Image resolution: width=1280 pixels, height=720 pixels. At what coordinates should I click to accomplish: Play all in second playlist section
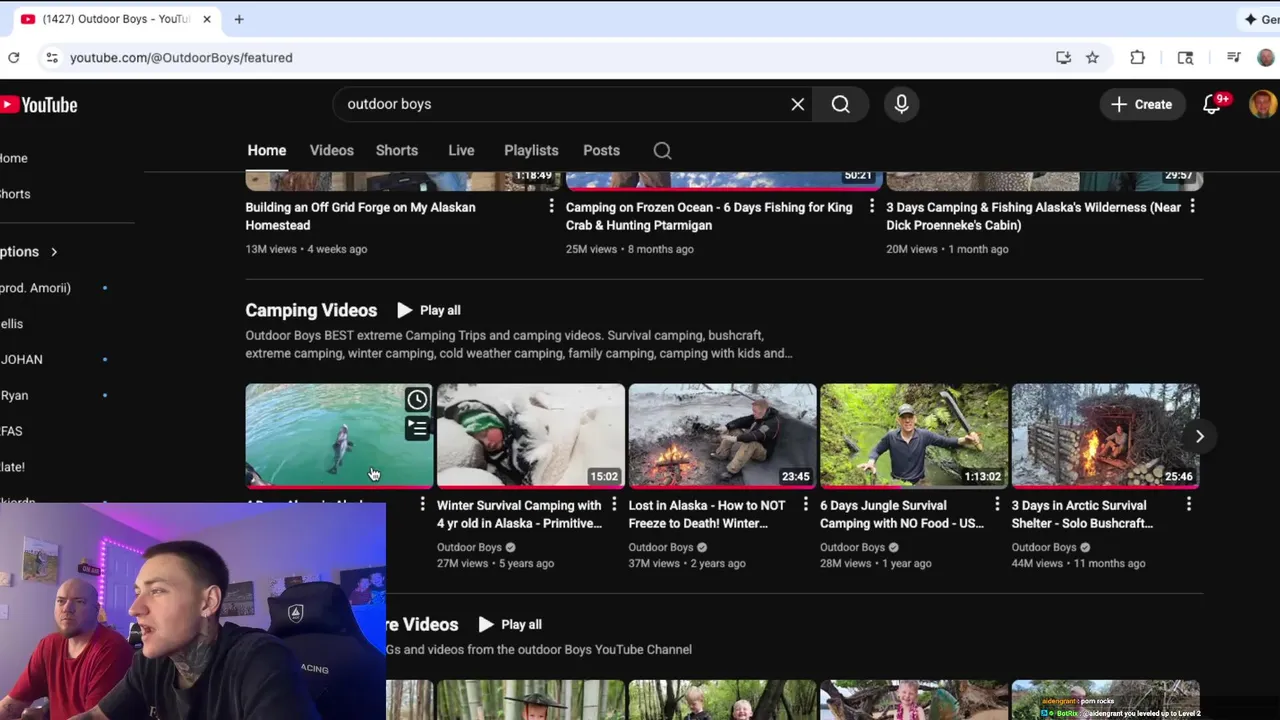(510, 624)
